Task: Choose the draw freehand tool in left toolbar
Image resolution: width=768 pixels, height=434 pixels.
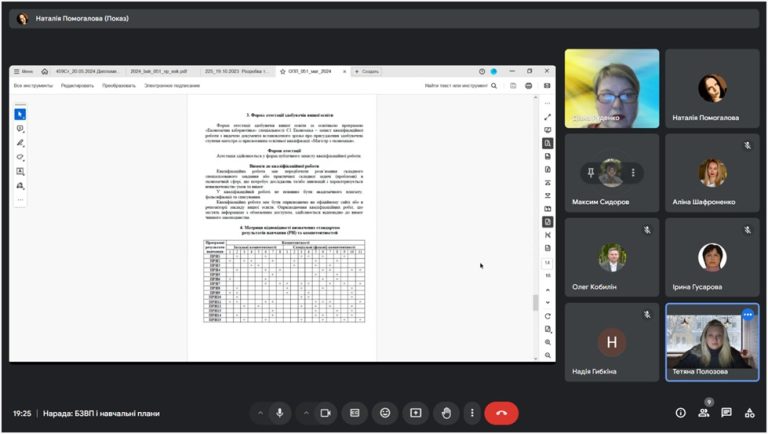Action: click(20, 157)
